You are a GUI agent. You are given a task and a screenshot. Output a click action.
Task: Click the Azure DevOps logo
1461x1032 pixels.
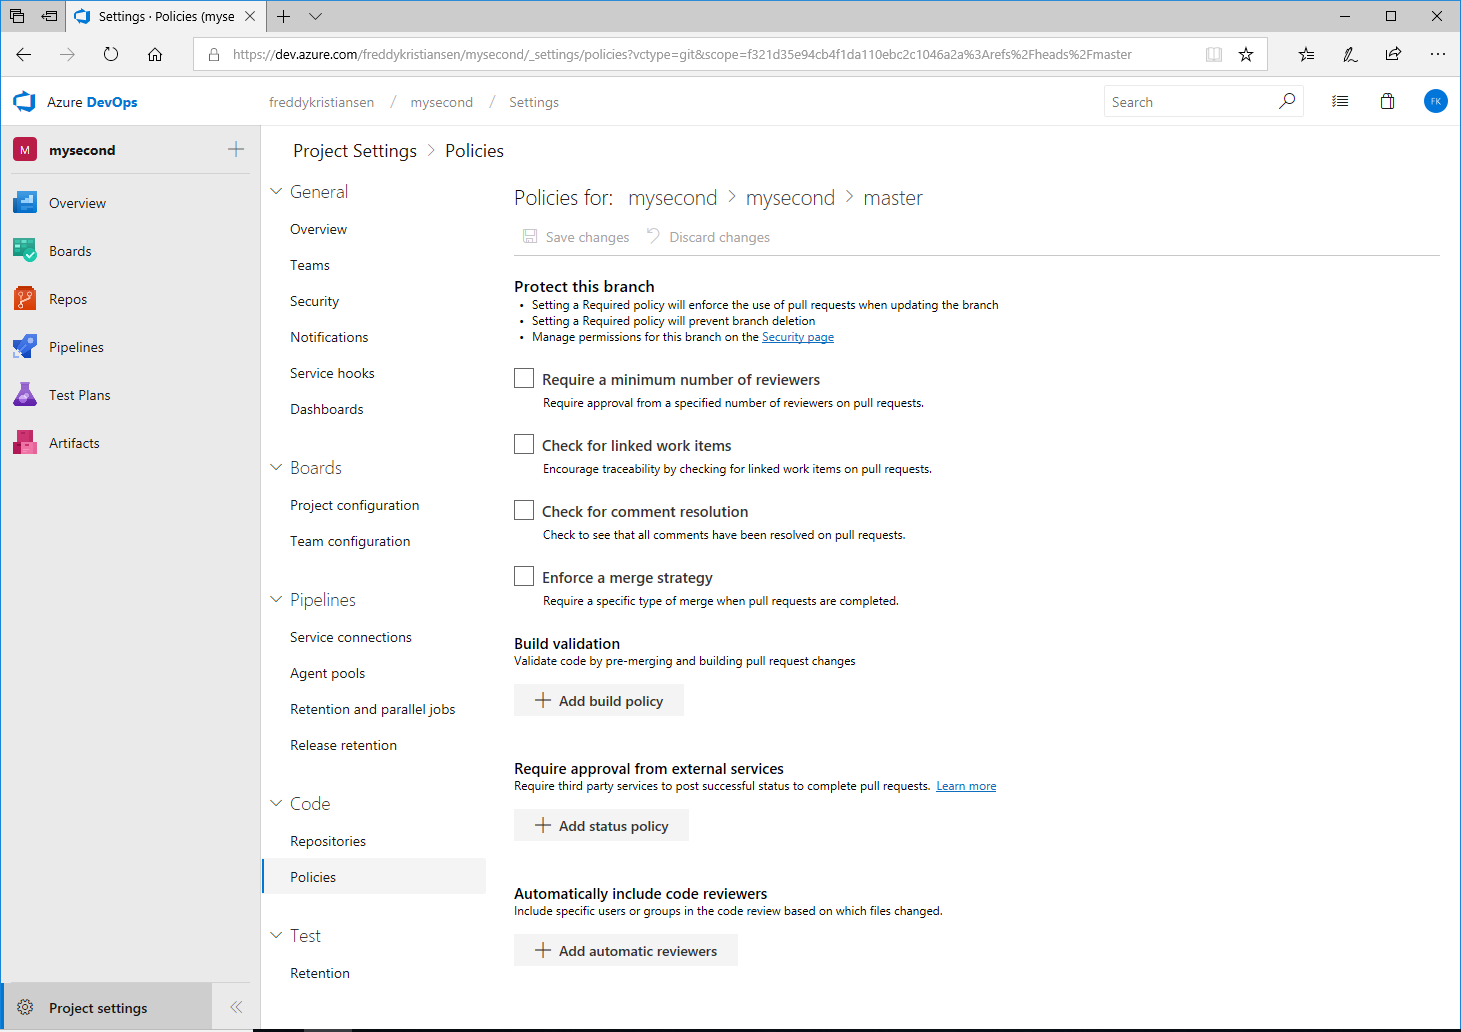(x=25, y=102)
